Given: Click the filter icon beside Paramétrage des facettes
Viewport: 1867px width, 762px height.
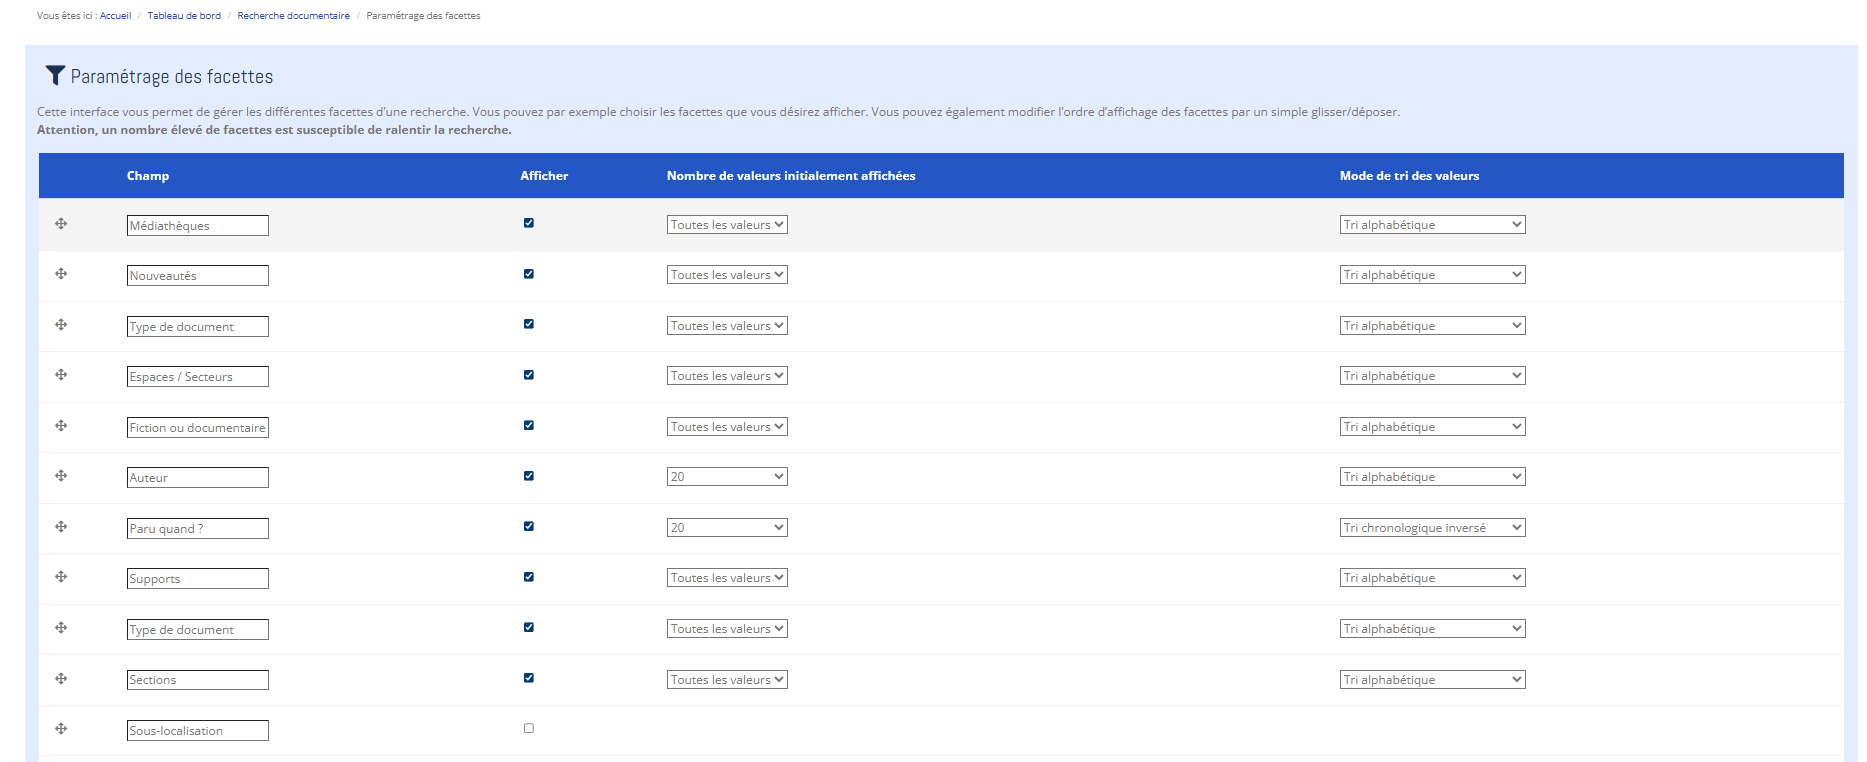Looking at the screenshot, I should tap(55, 76).
